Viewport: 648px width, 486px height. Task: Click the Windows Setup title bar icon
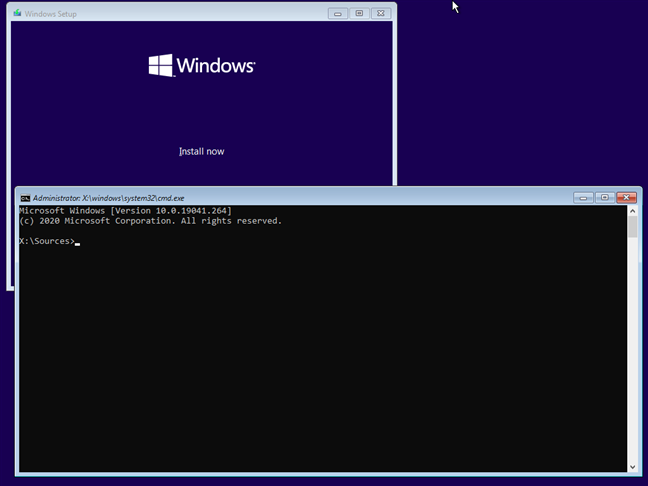click(17, 13)
